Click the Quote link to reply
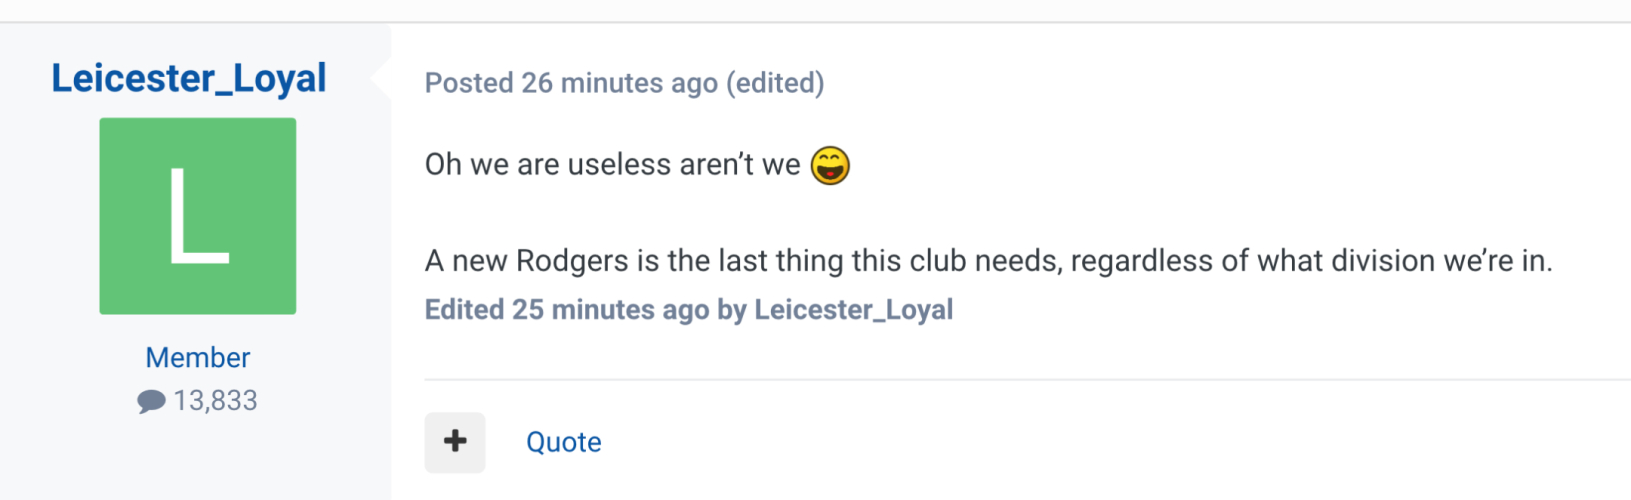This screenshot has width=1631, height=500. point(564,442)
